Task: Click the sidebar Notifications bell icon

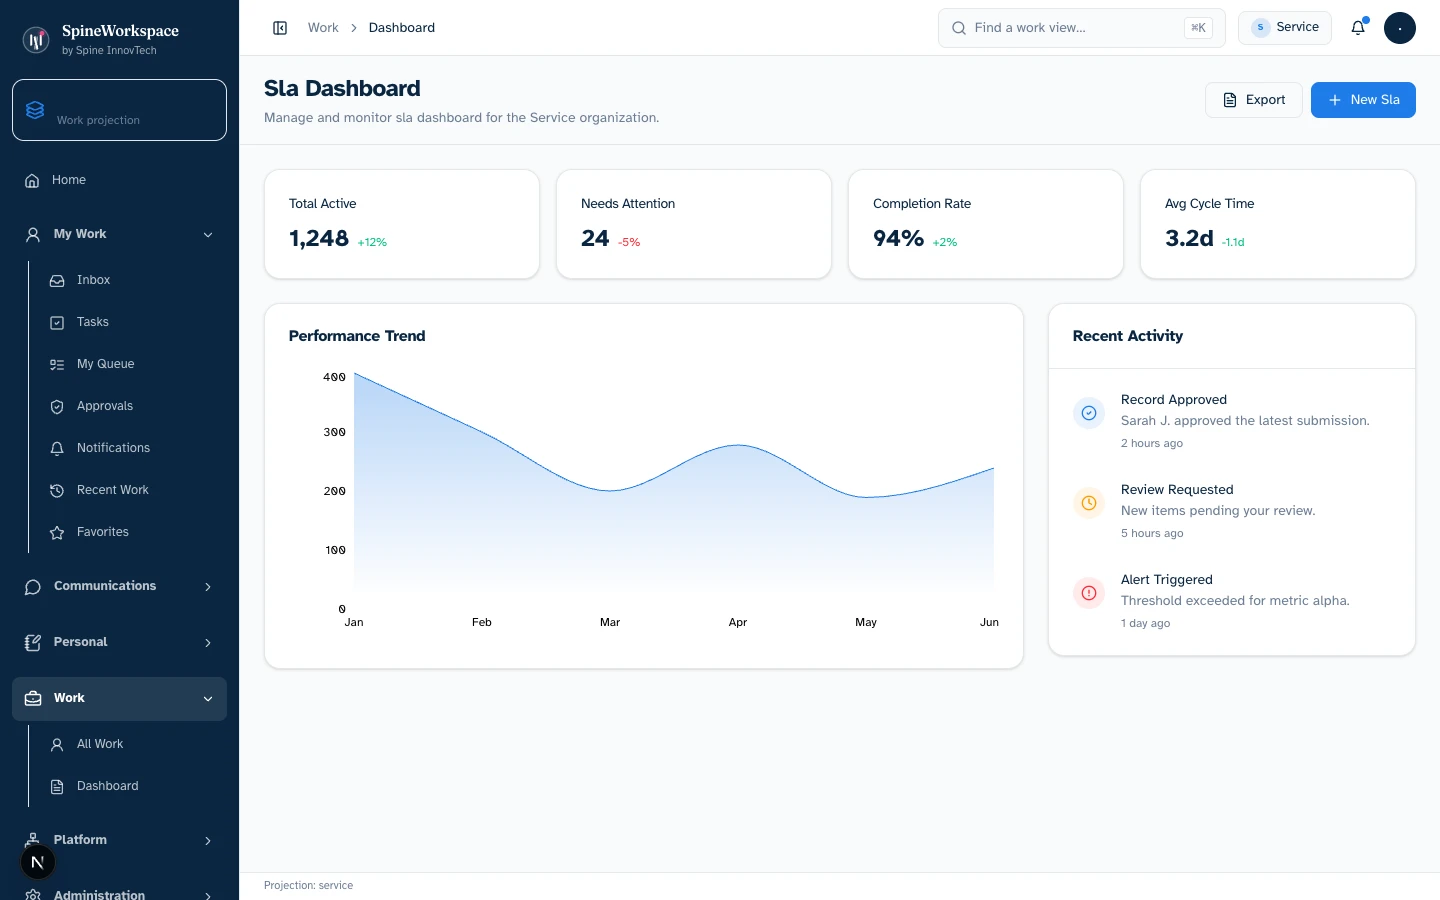Action: coord(57,448)
